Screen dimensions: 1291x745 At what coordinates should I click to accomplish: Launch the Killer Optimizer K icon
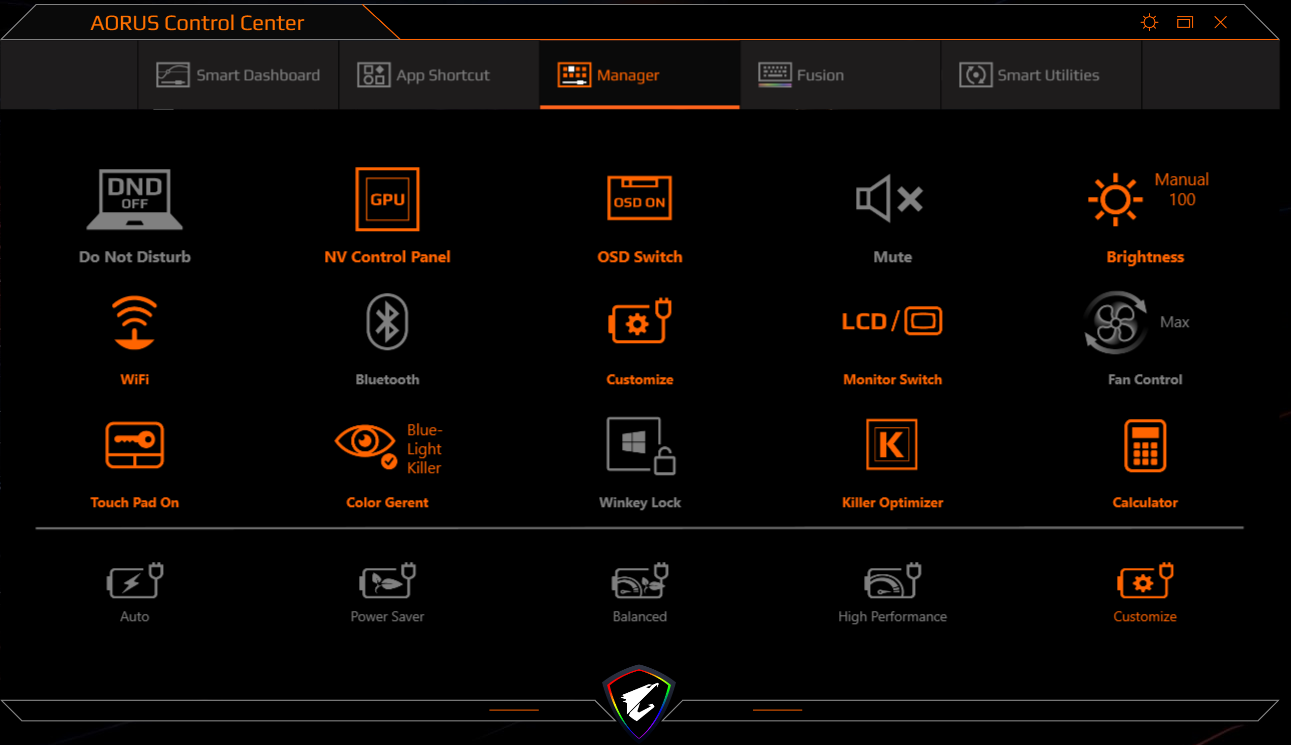coord(892,445)
